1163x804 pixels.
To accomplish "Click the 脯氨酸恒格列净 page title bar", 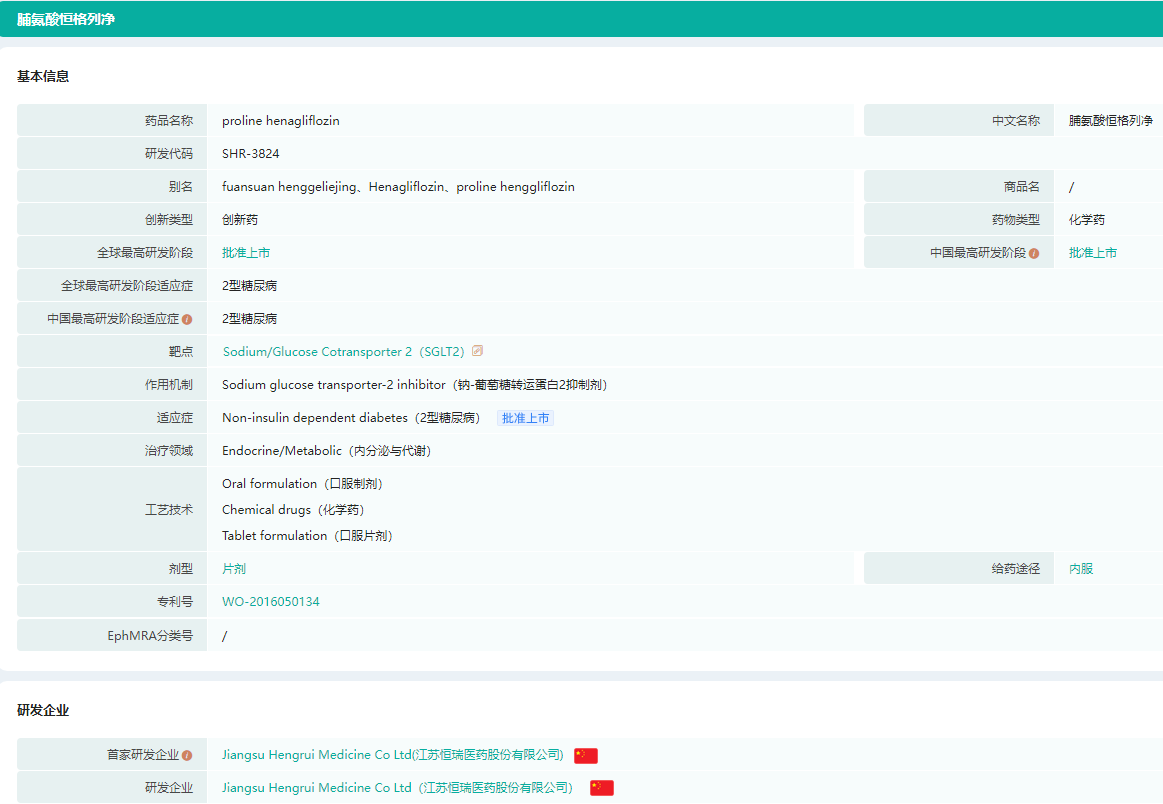I will click(66, 19).
